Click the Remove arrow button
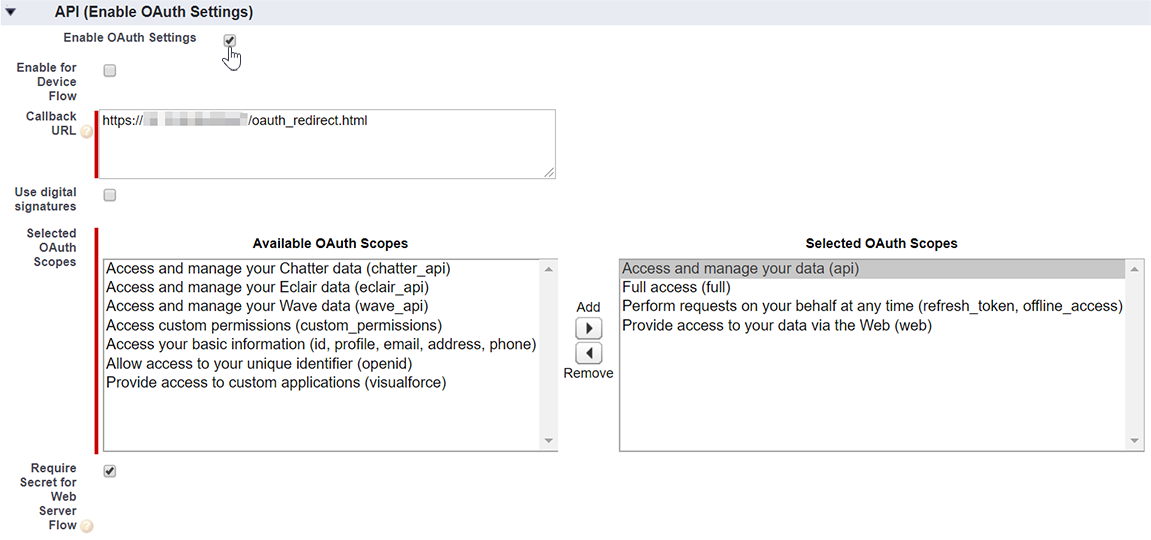 point(589,354)
